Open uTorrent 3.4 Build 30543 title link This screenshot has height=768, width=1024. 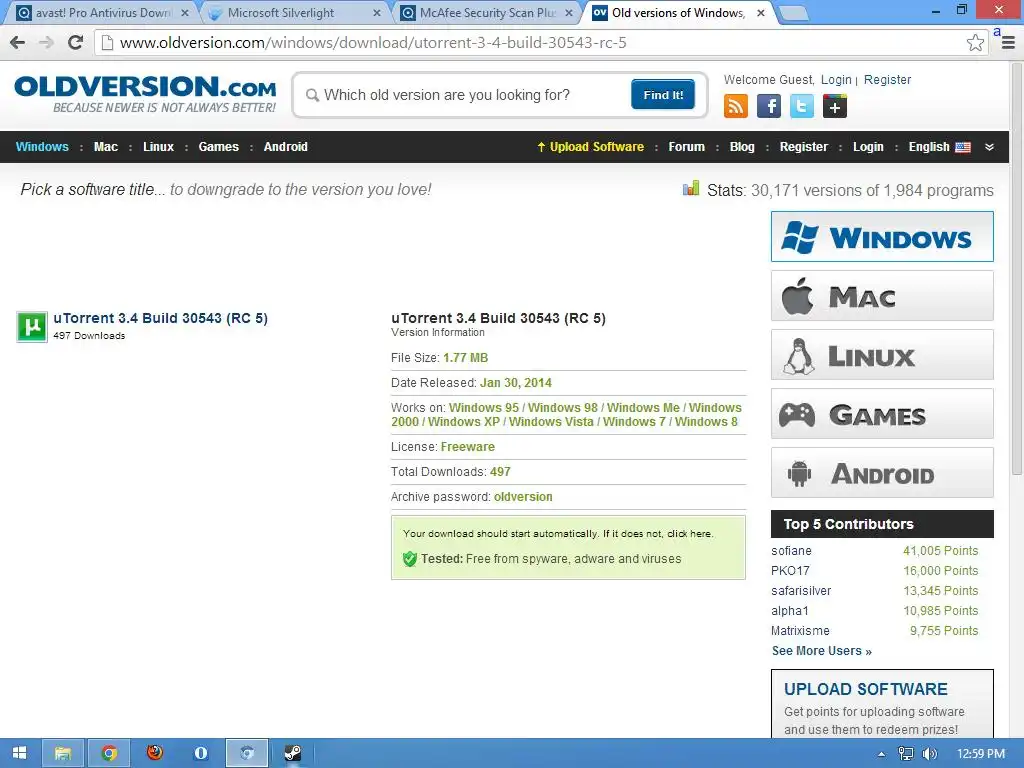[x=161, y=318]
